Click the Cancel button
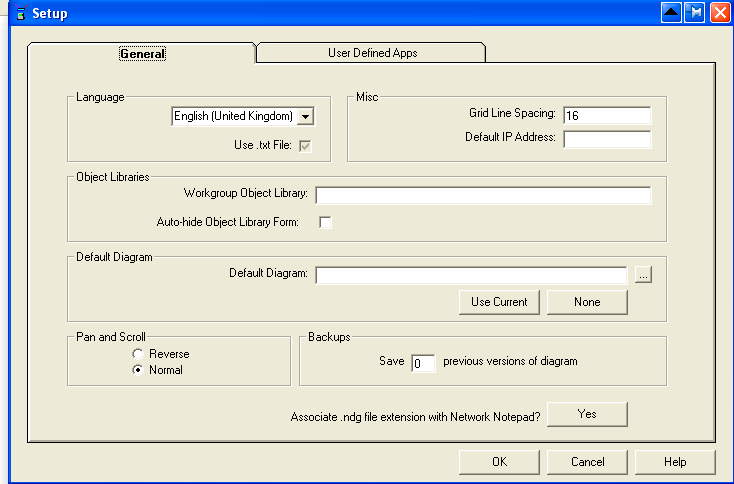734x484 pixels. 587,462
